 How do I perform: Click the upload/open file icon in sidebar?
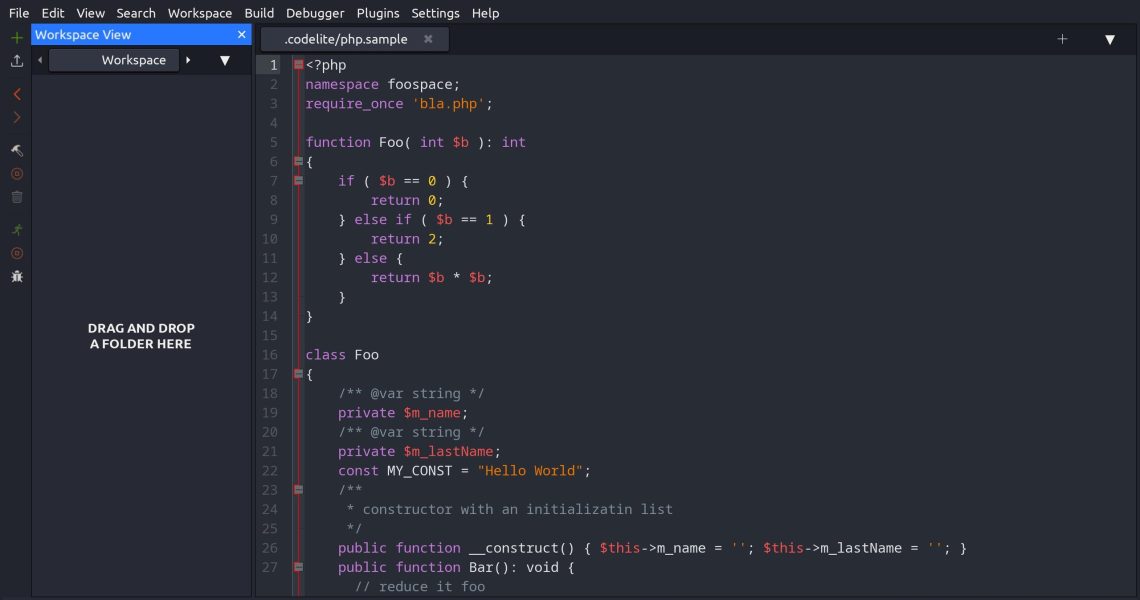(x=16, y=61)
